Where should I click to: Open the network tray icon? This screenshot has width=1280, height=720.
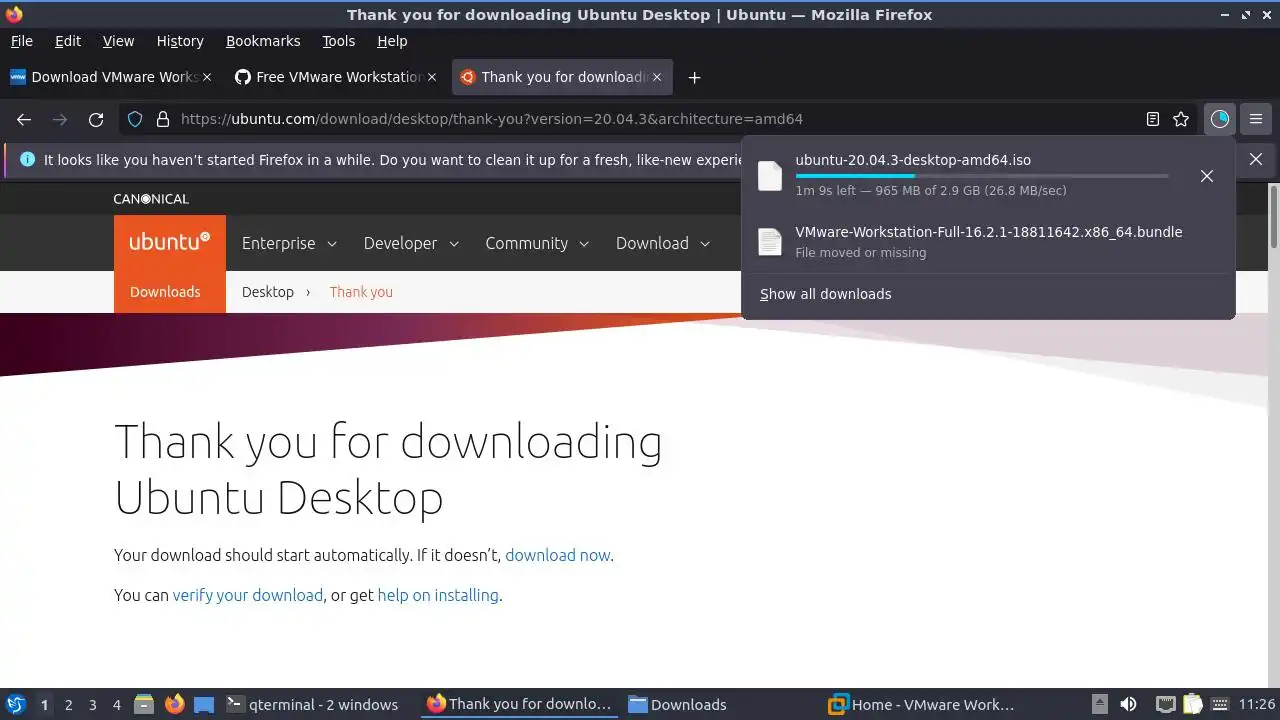1165,704
